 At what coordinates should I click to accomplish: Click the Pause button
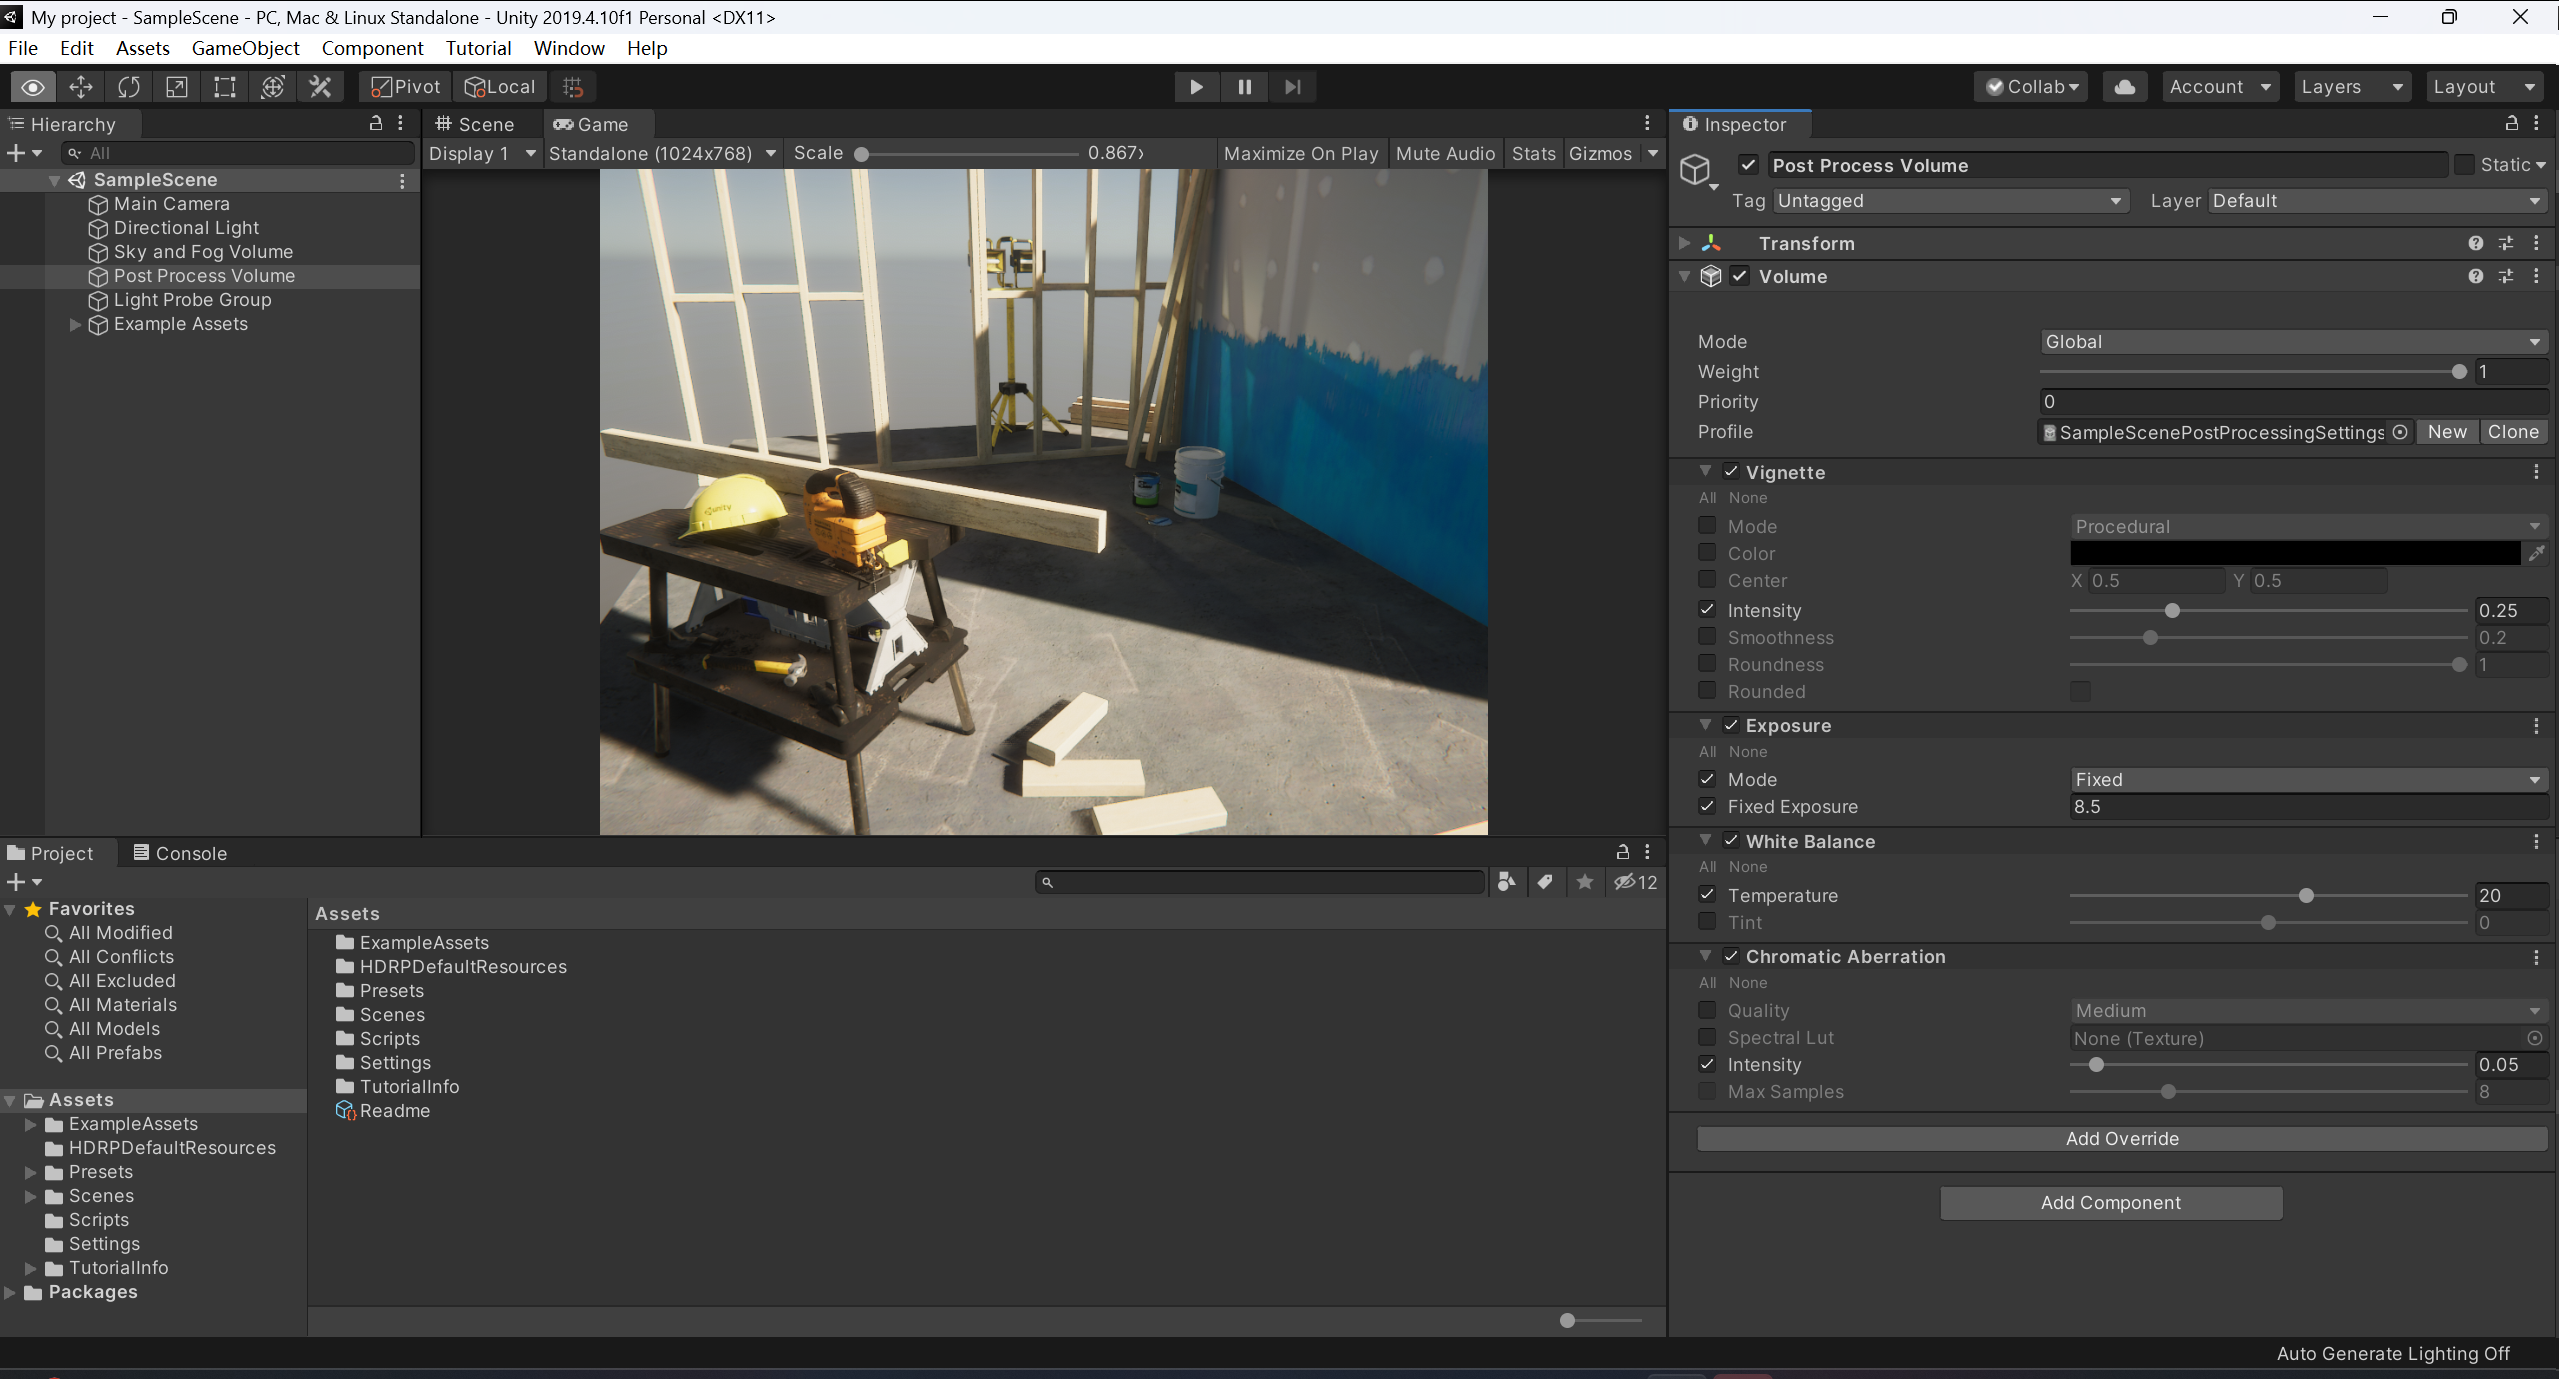[1244, 87]
